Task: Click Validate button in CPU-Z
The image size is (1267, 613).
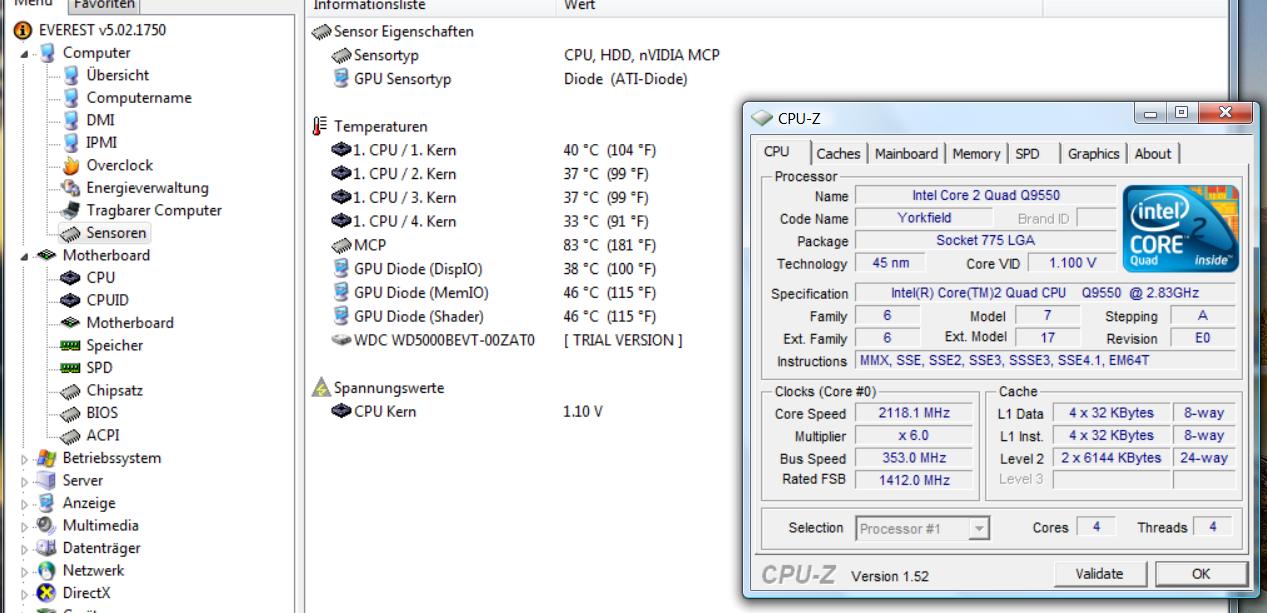Action: 1098,574
